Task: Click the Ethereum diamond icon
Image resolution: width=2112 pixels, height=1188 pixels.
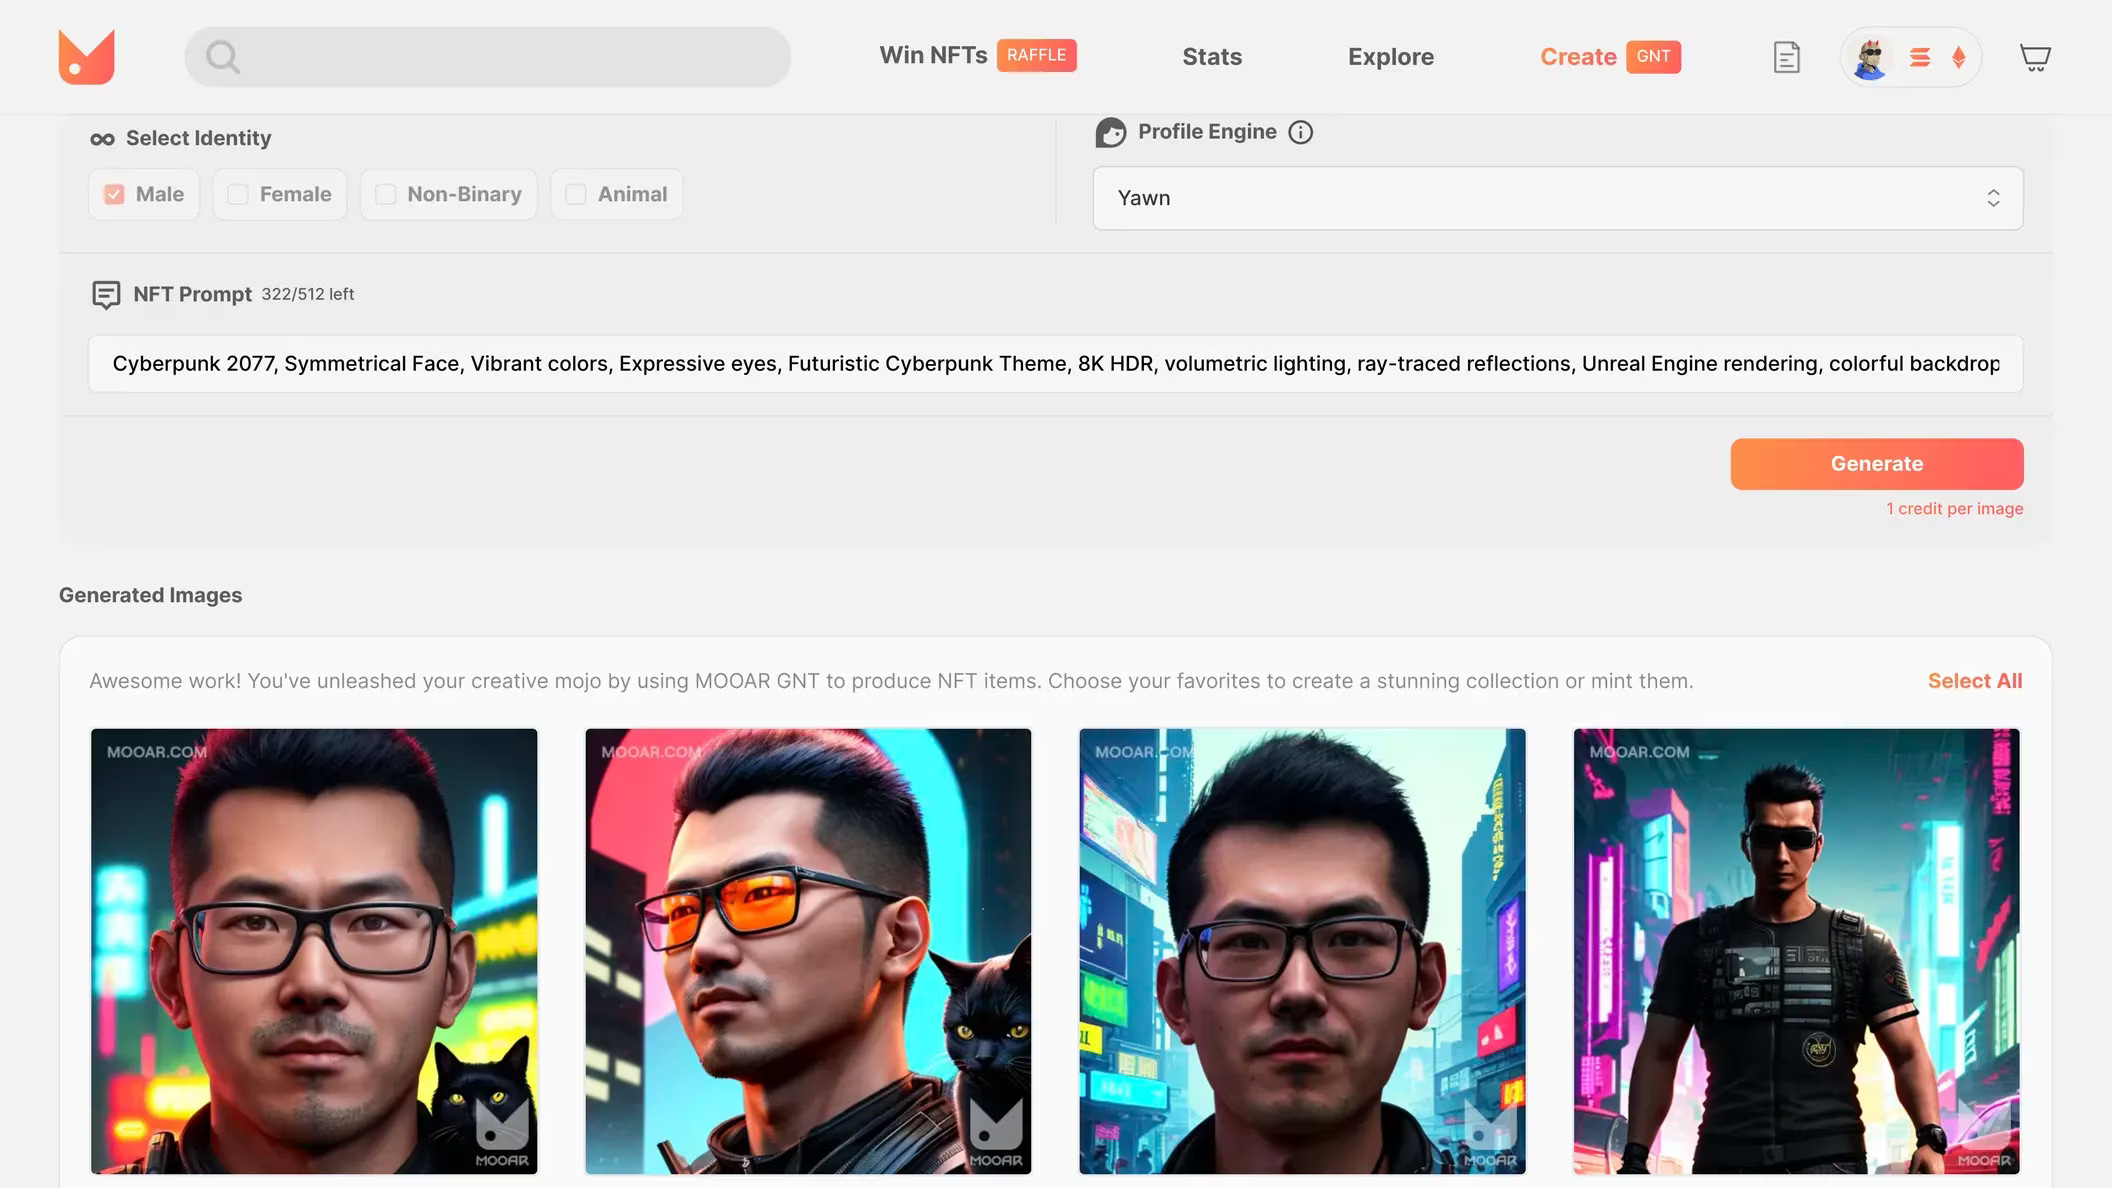Action: point(1959,57)
